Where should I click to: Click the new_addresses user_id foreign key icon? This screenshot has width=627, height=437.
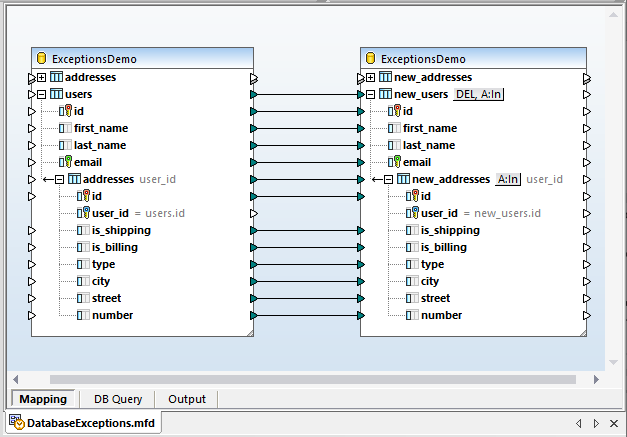pyautogui.click(x=410, y=213)
